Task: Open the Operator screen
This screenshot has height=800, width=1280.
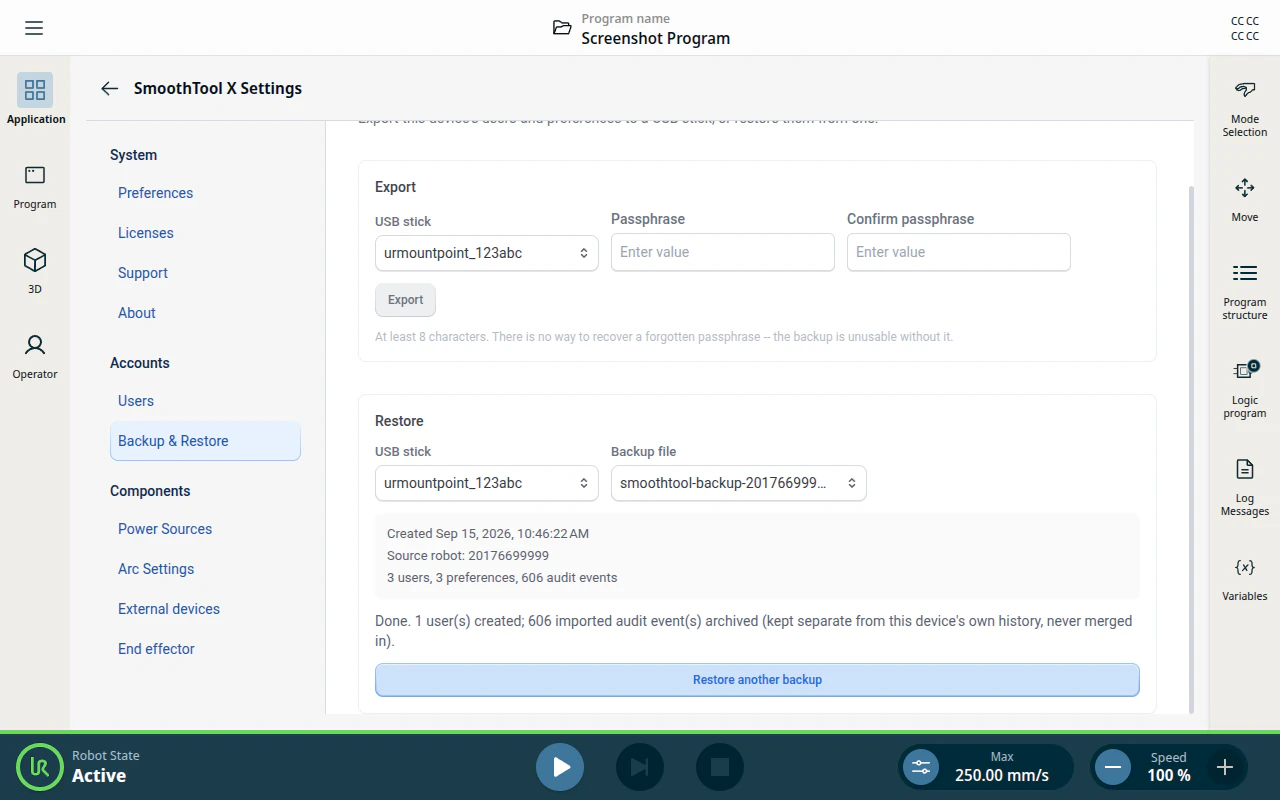Action: click(x=35, y=356)
